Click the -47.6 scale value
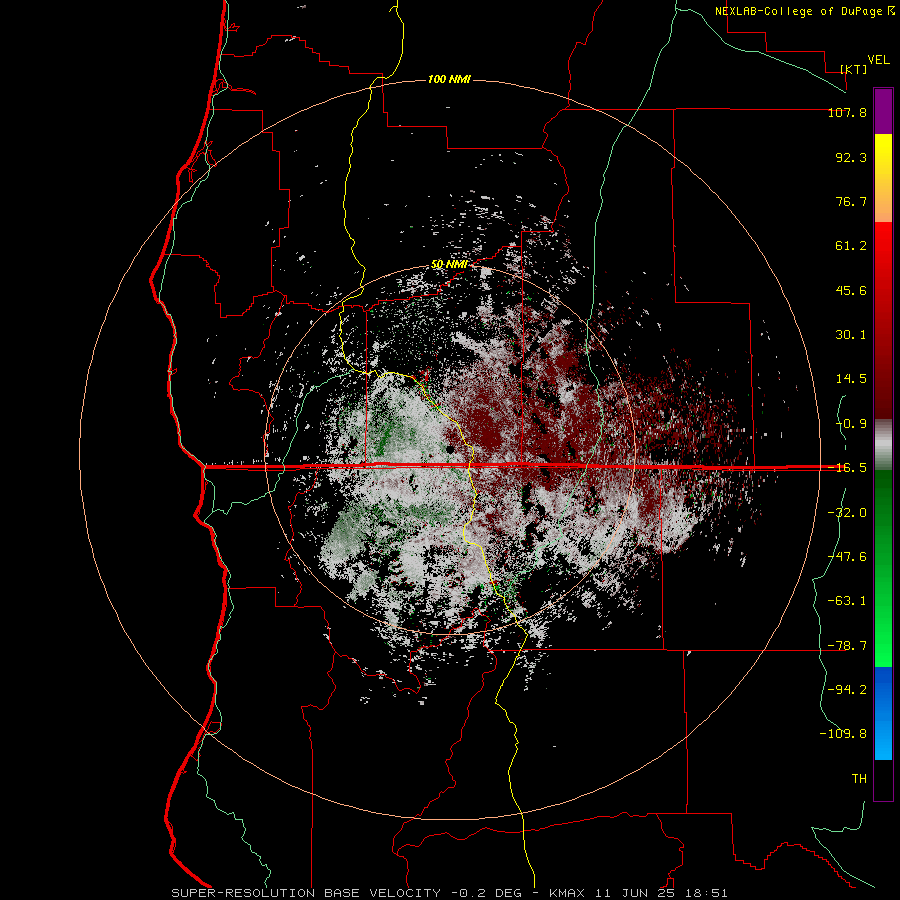This screenshot has width=900, height=900. pos(847,557)
